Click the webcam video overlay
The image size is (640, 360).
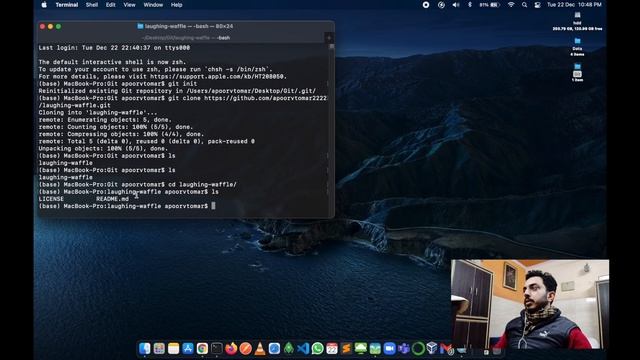(530, 304)
